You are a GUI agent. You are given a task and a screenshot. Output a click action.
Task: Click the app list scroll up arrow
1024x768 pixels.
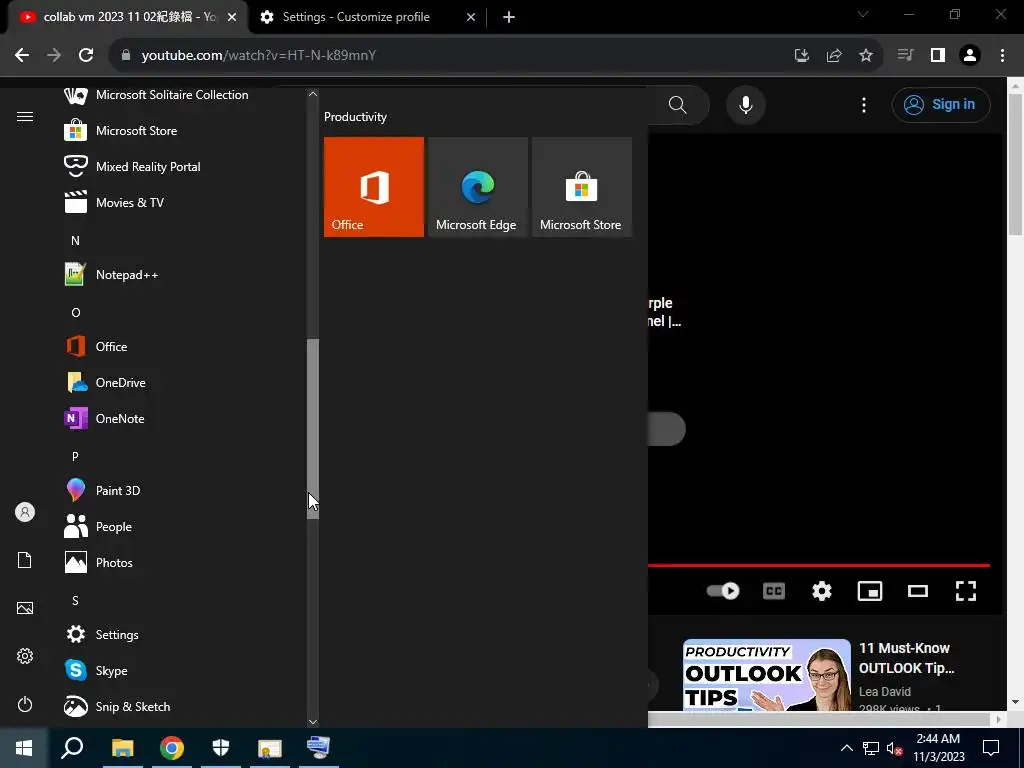pos(313,94)
